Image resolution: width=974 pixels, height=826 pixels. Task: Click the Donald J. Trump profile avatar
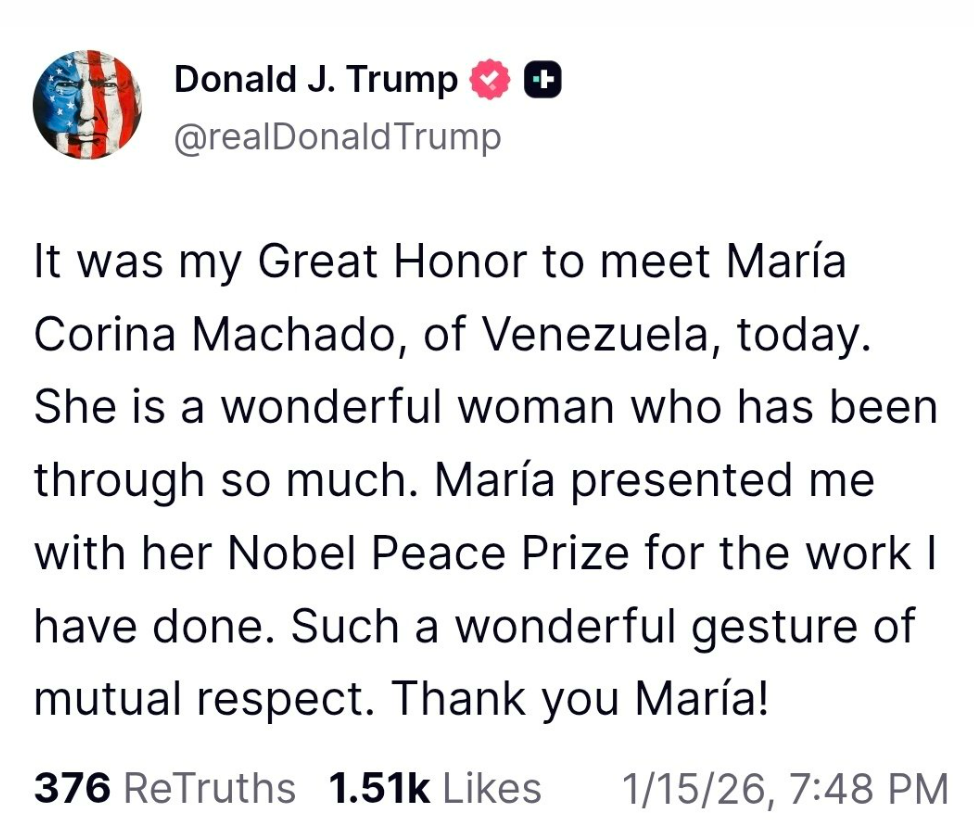(x=87, y=103)
